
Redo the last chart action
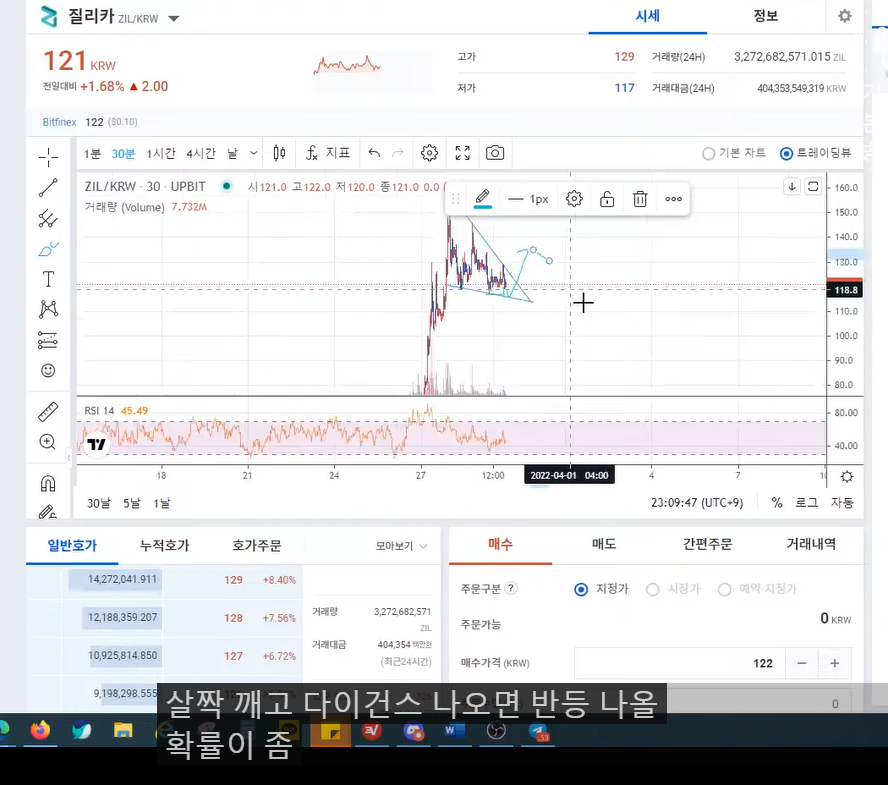click(x=398, y=153)
